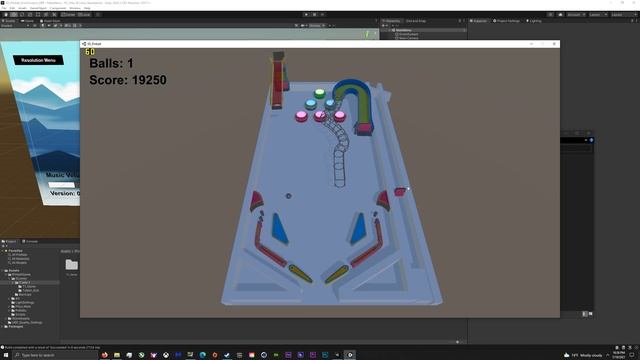
Task: Click the Play button in Unity
Action: click(x=306, y=15)
